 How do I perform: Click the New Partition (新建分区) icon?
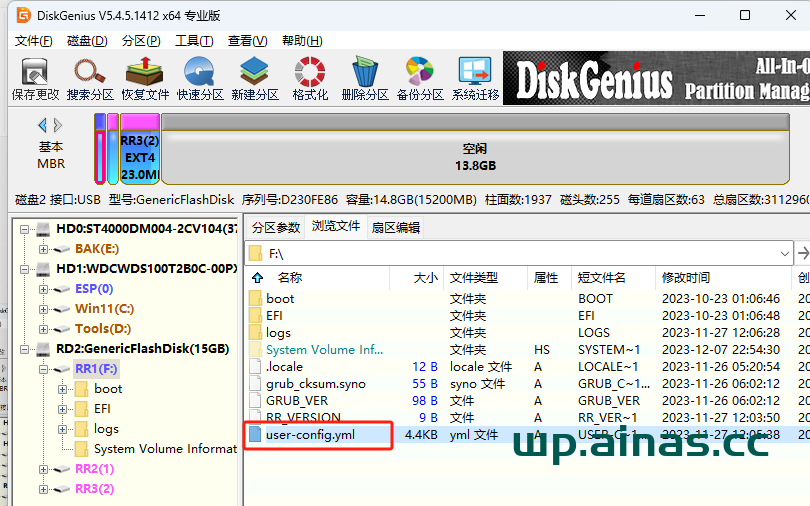[255, 79]
